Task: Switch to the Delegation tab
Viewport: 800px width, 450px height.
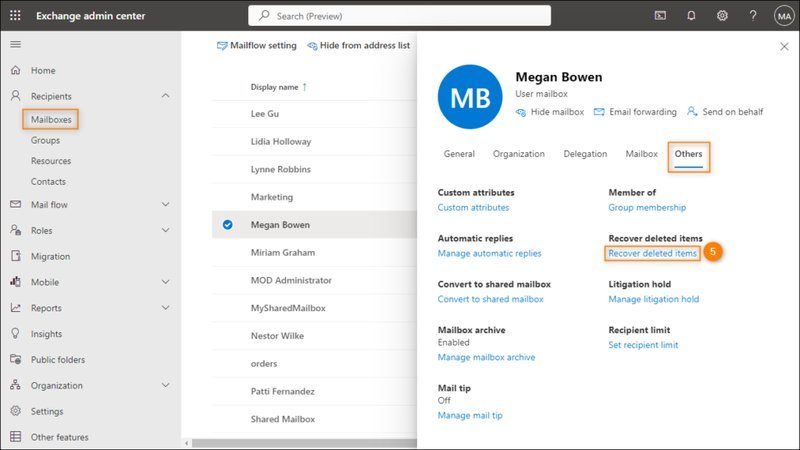Action: (x=585, y=154)
